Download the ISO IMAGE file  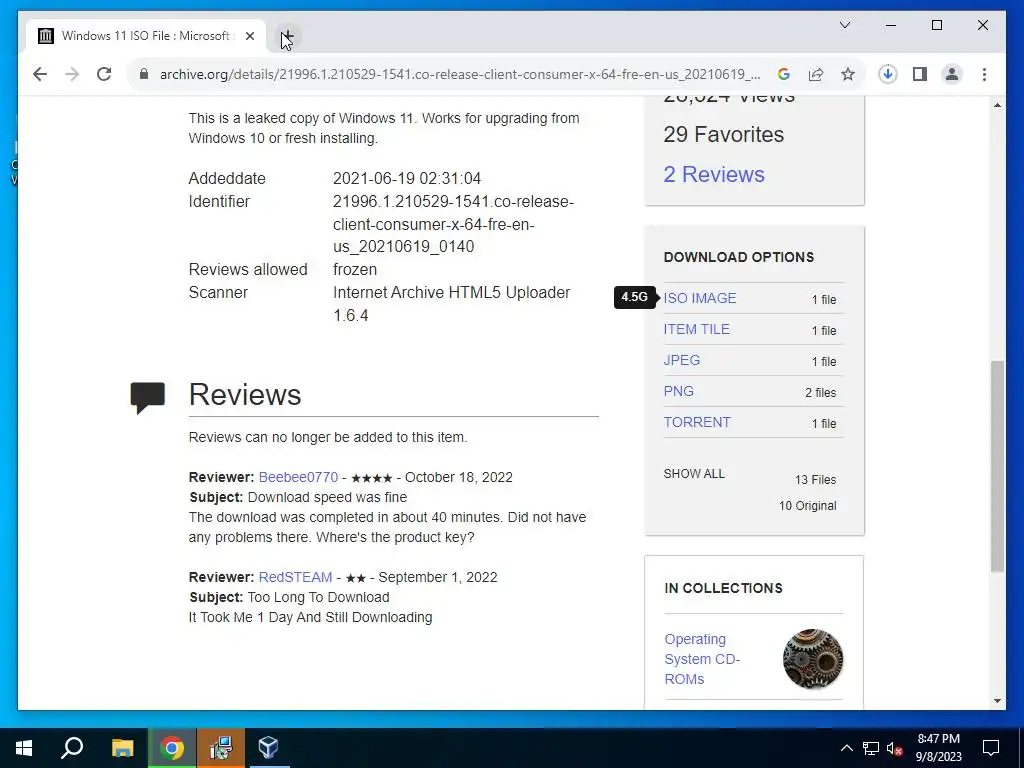click(x=699, y=298)
